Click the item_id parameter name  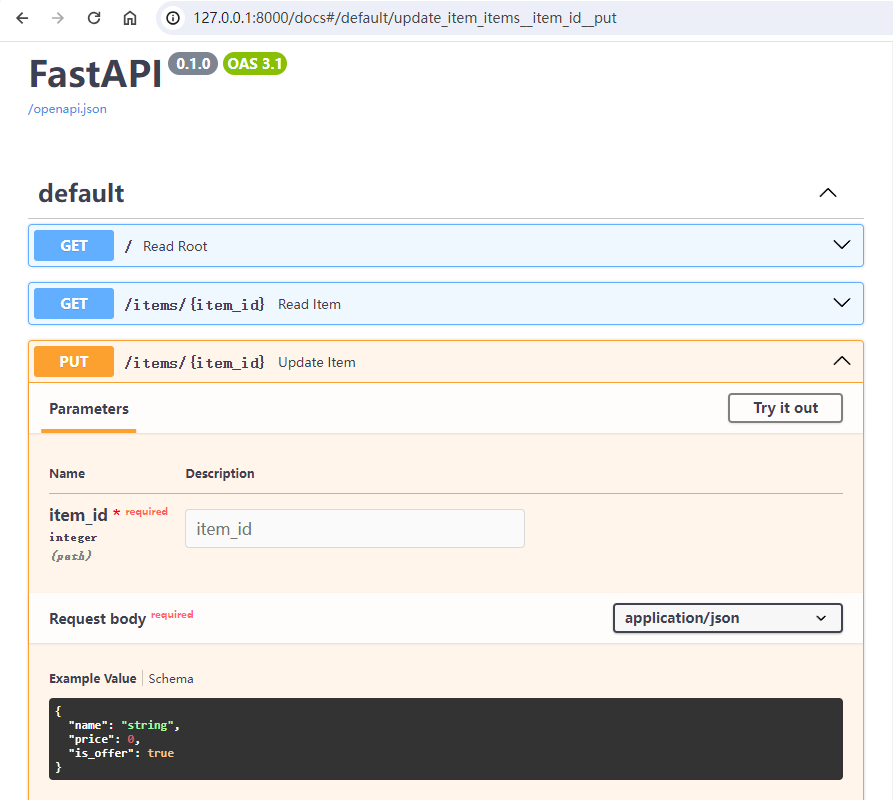click(x=78, y=515)
